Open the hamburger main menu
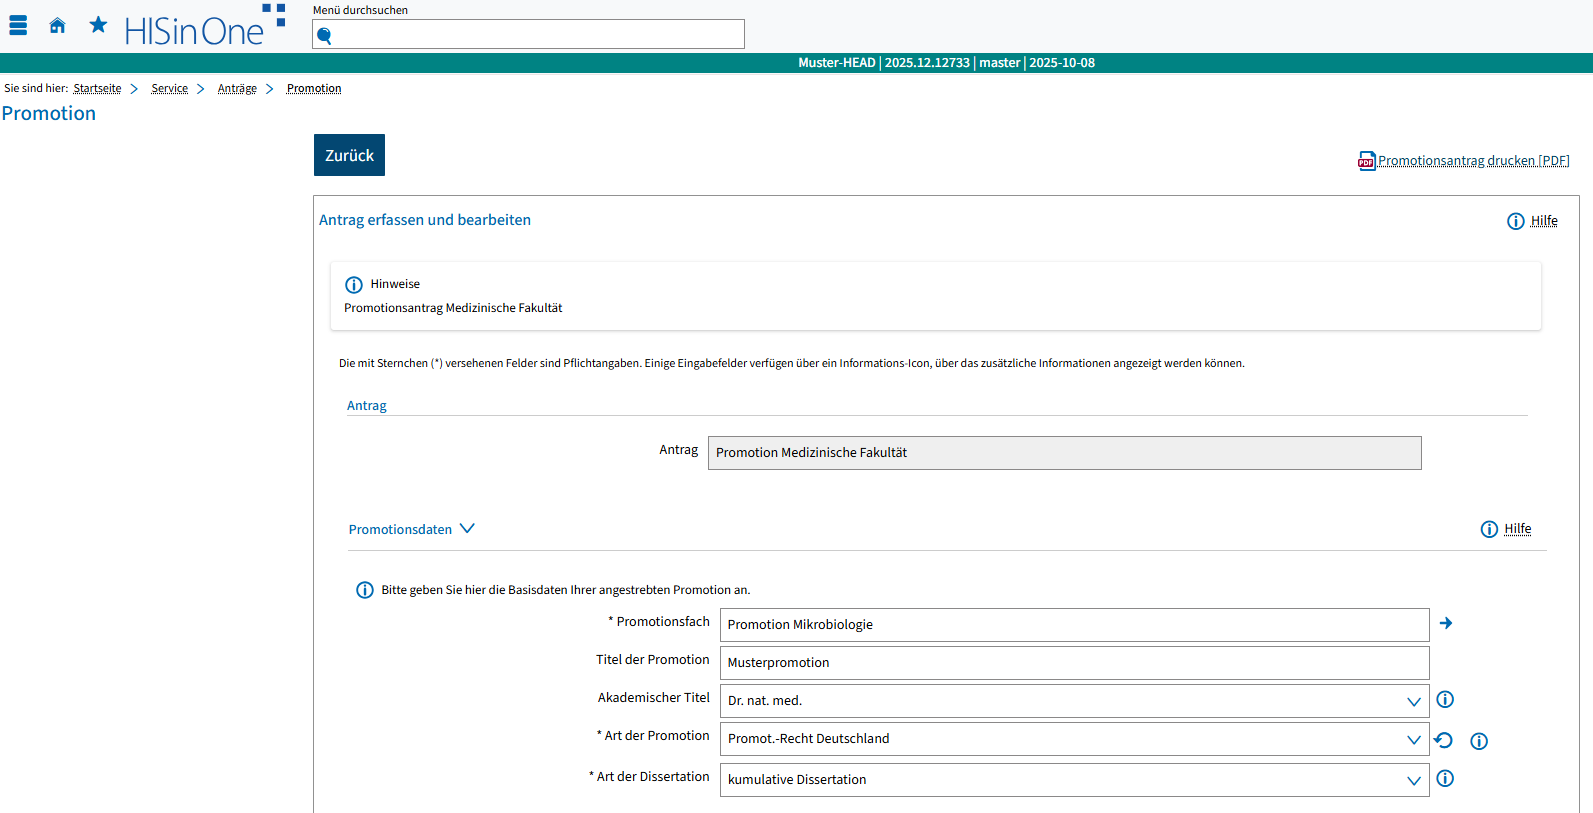Image resolution: width=1593 pixels, height=813 pixels. pos(18,26)
